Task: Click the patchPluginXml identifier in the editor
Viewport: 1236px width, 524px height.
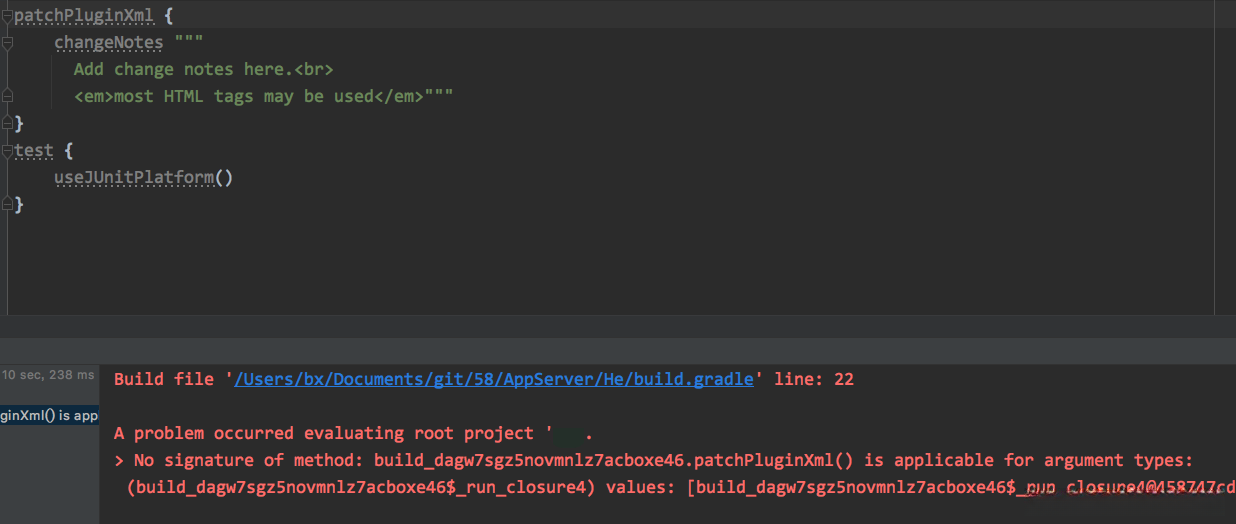Action: point(83,16)
